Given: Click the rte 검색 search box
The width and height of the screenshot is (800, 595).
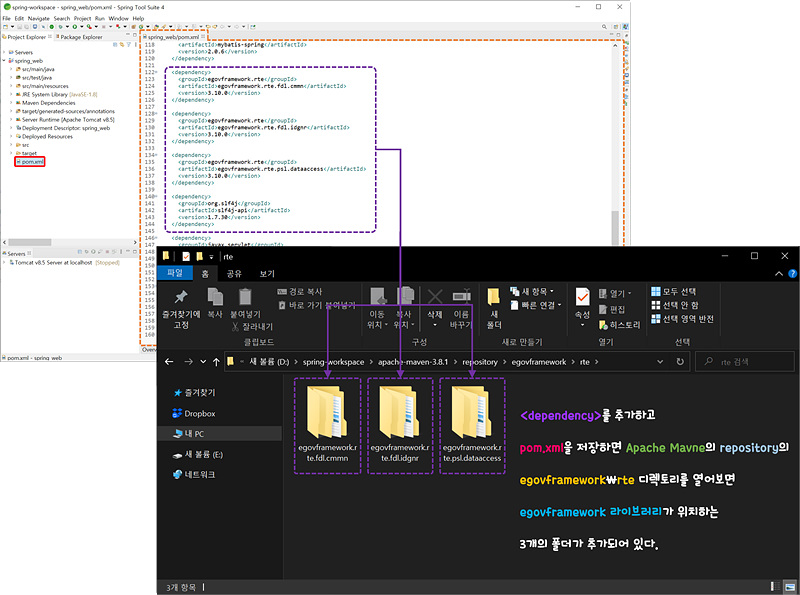Looking at the screenshot, I should tap(745, 362).
